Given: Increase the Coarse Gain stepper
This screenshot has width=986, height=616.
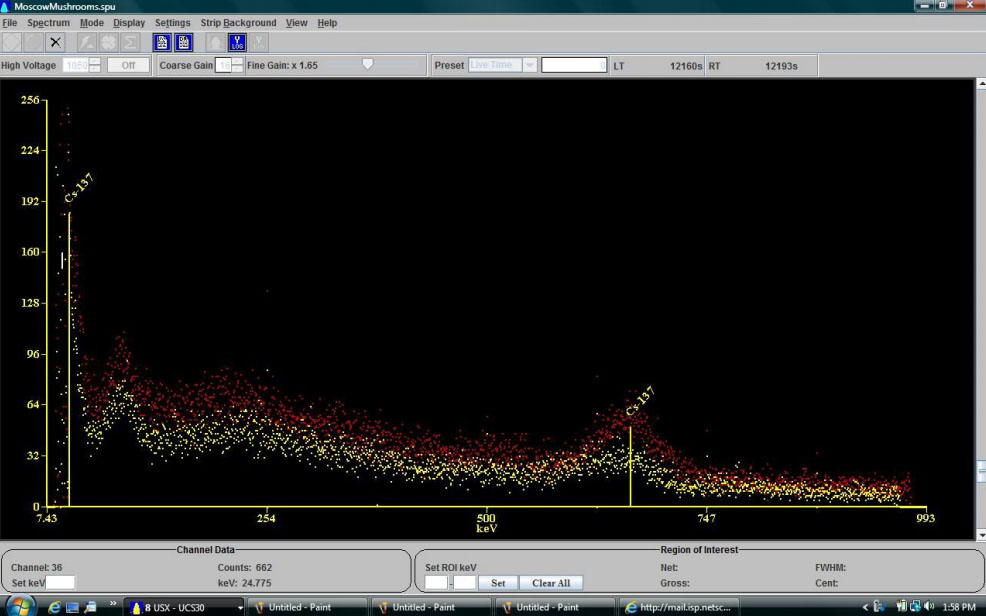Looking at the screenshot, I should tap(237, 62).
